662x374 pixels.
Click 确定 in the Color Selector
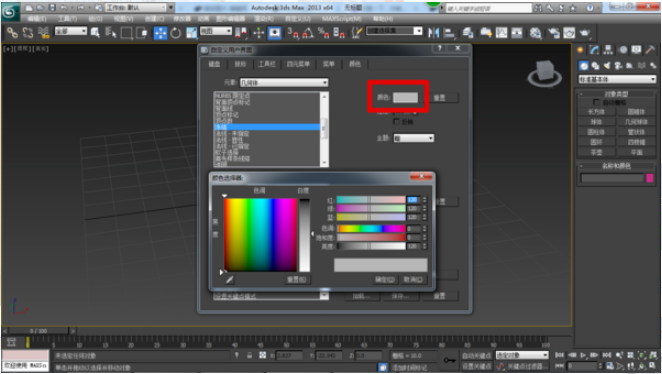(x=385, y=279)
